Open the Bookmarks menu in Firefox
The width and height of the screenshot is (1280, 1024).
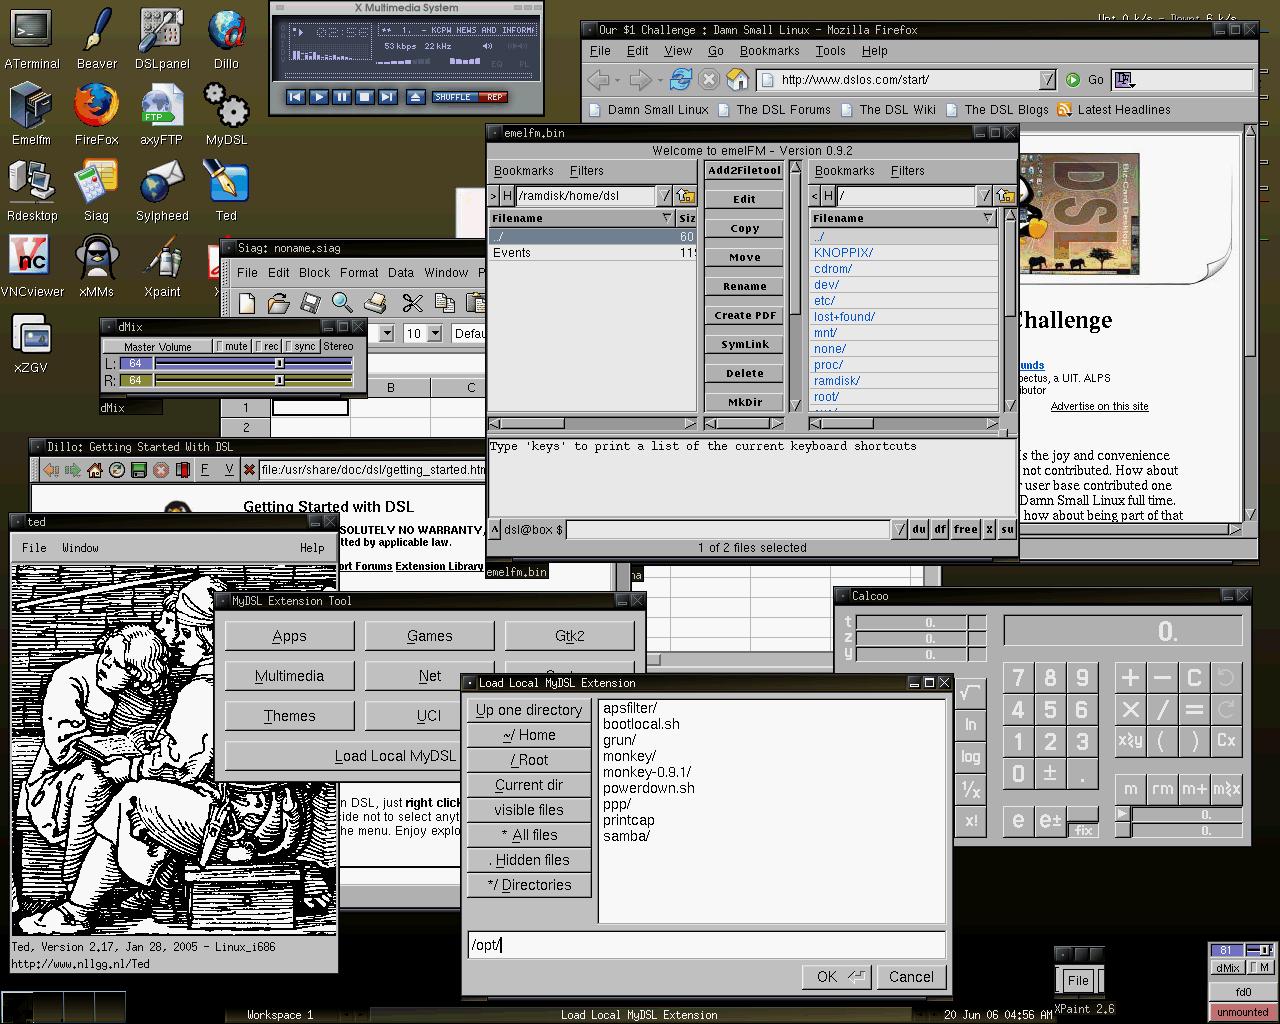(769, 51)
